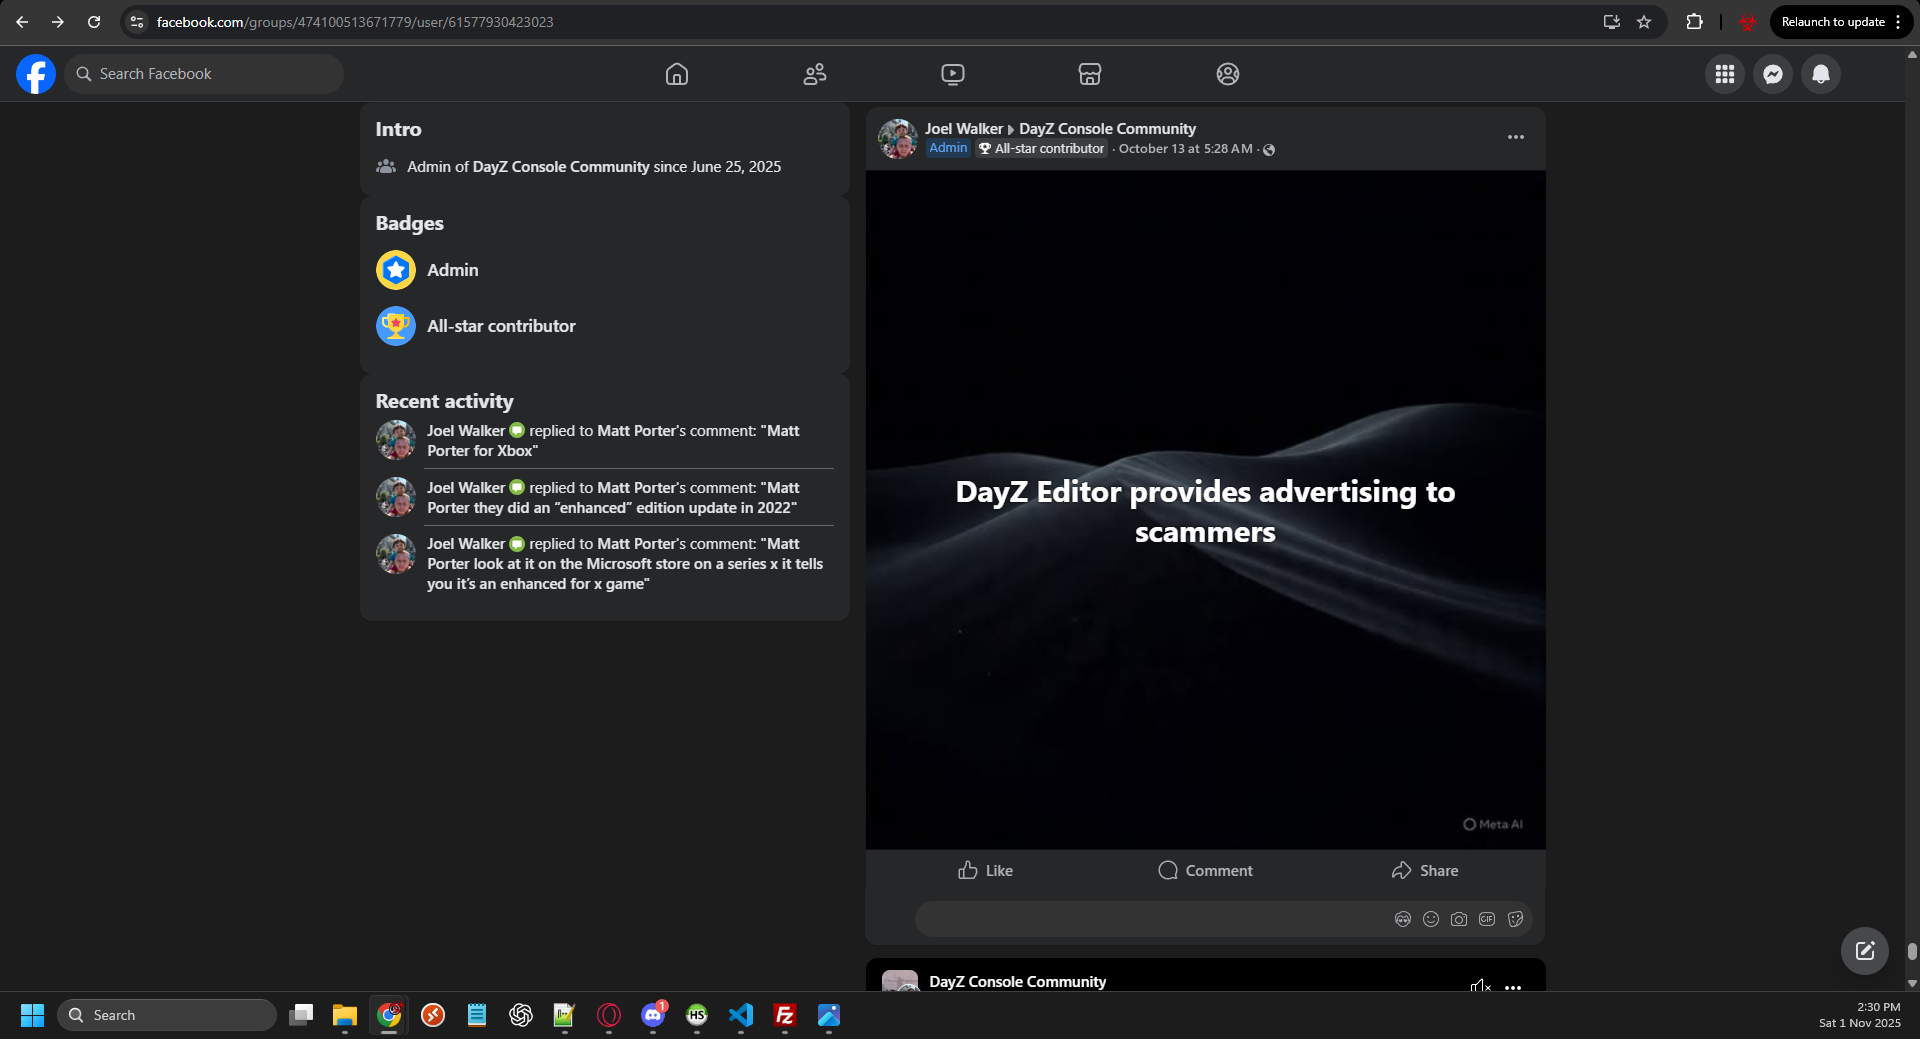Open the Facebook menu grid icon
Viewport: 1920px width, 1039px height.
click(1725, 74)
